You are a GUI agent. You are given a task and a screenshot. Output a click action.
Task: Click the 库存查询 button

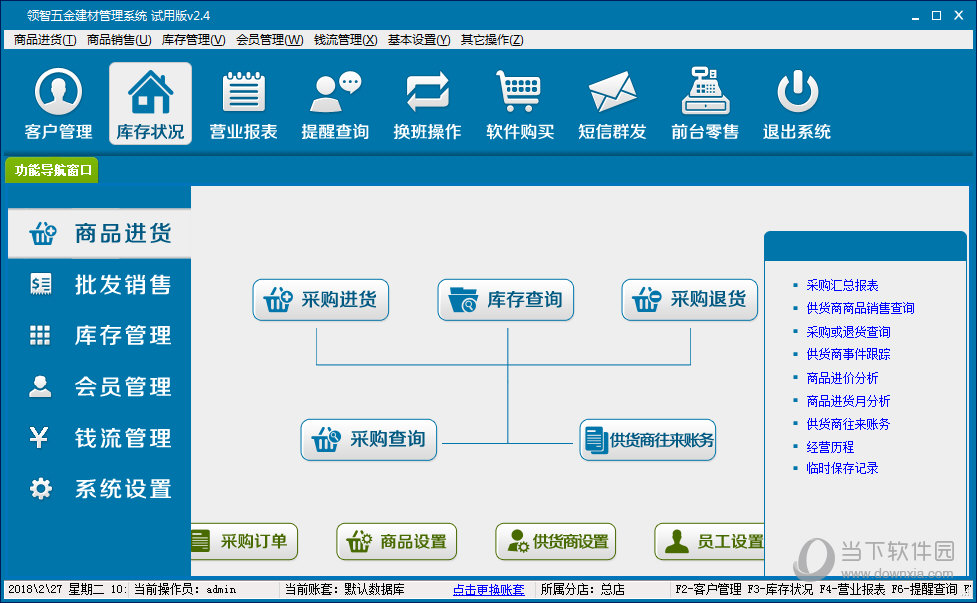click(x=506, y=300)
